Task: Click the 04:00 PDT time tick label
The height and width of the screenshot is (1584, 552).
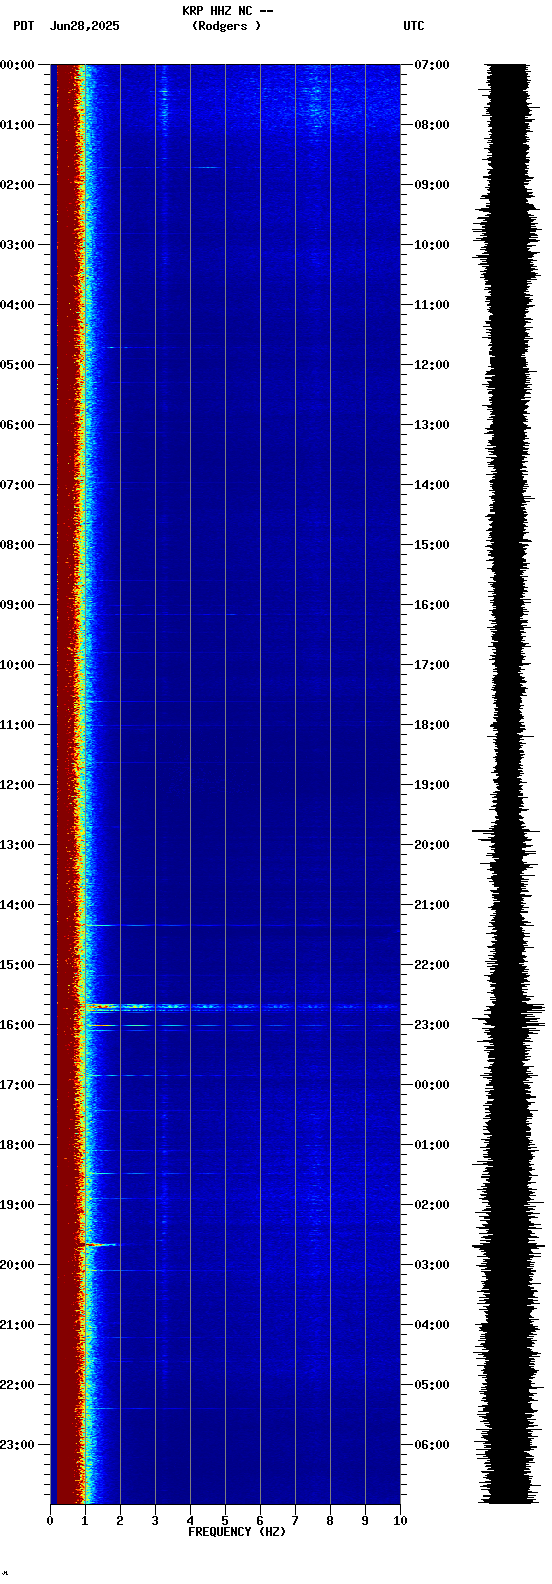Action: pyautogui.click(x=17, y=305)
